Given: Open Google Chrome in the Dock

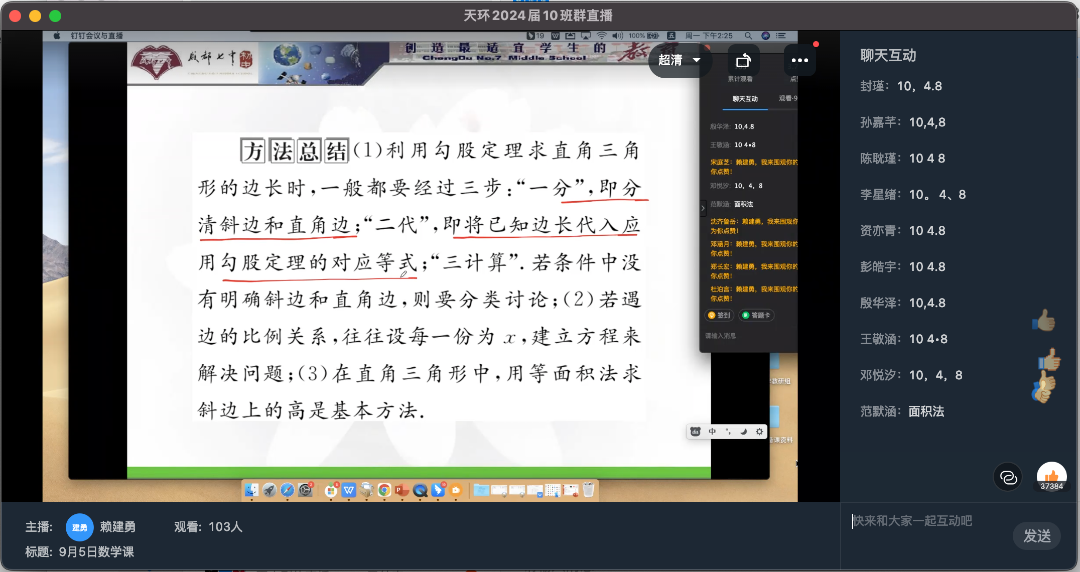Looking at the screenshot, I should [384, 490].
